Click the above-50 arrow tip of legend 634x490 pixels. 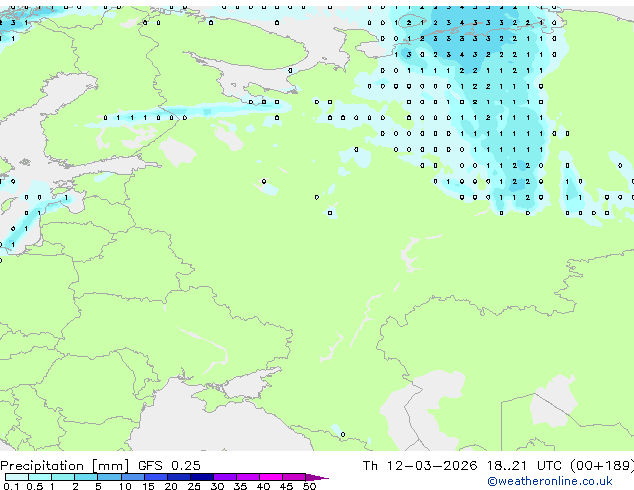point(317,477)
